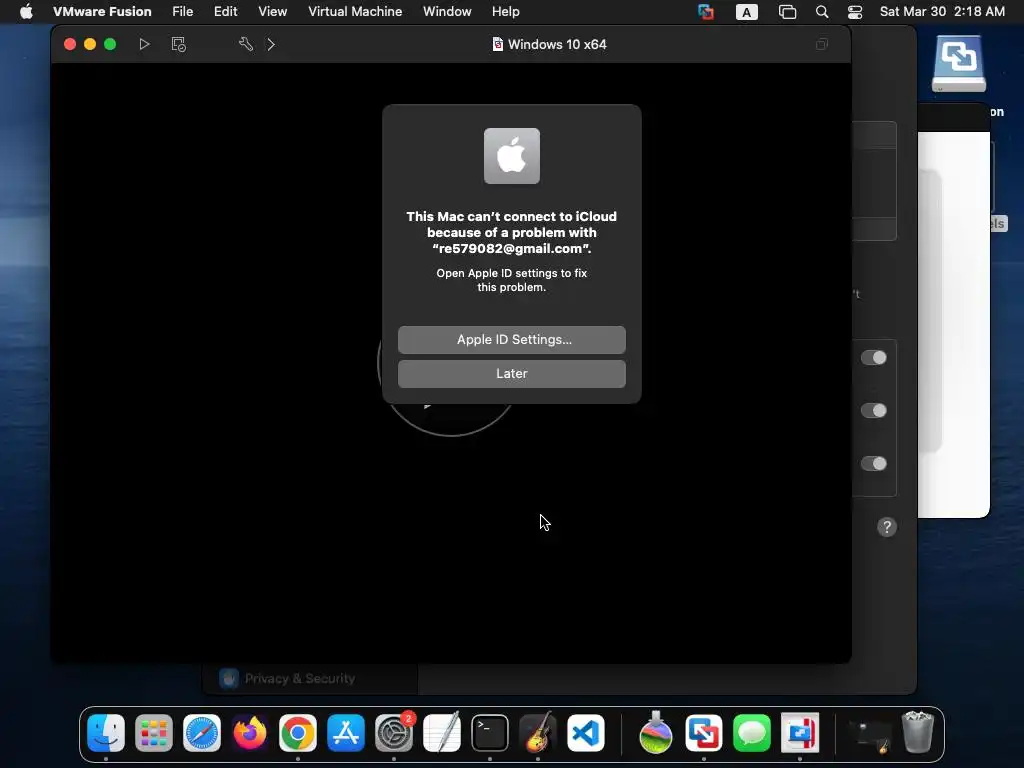Open the snapshots manager icon in the toolbar
The height and width of the screenshot is (768, 1024).
point(178,44)
